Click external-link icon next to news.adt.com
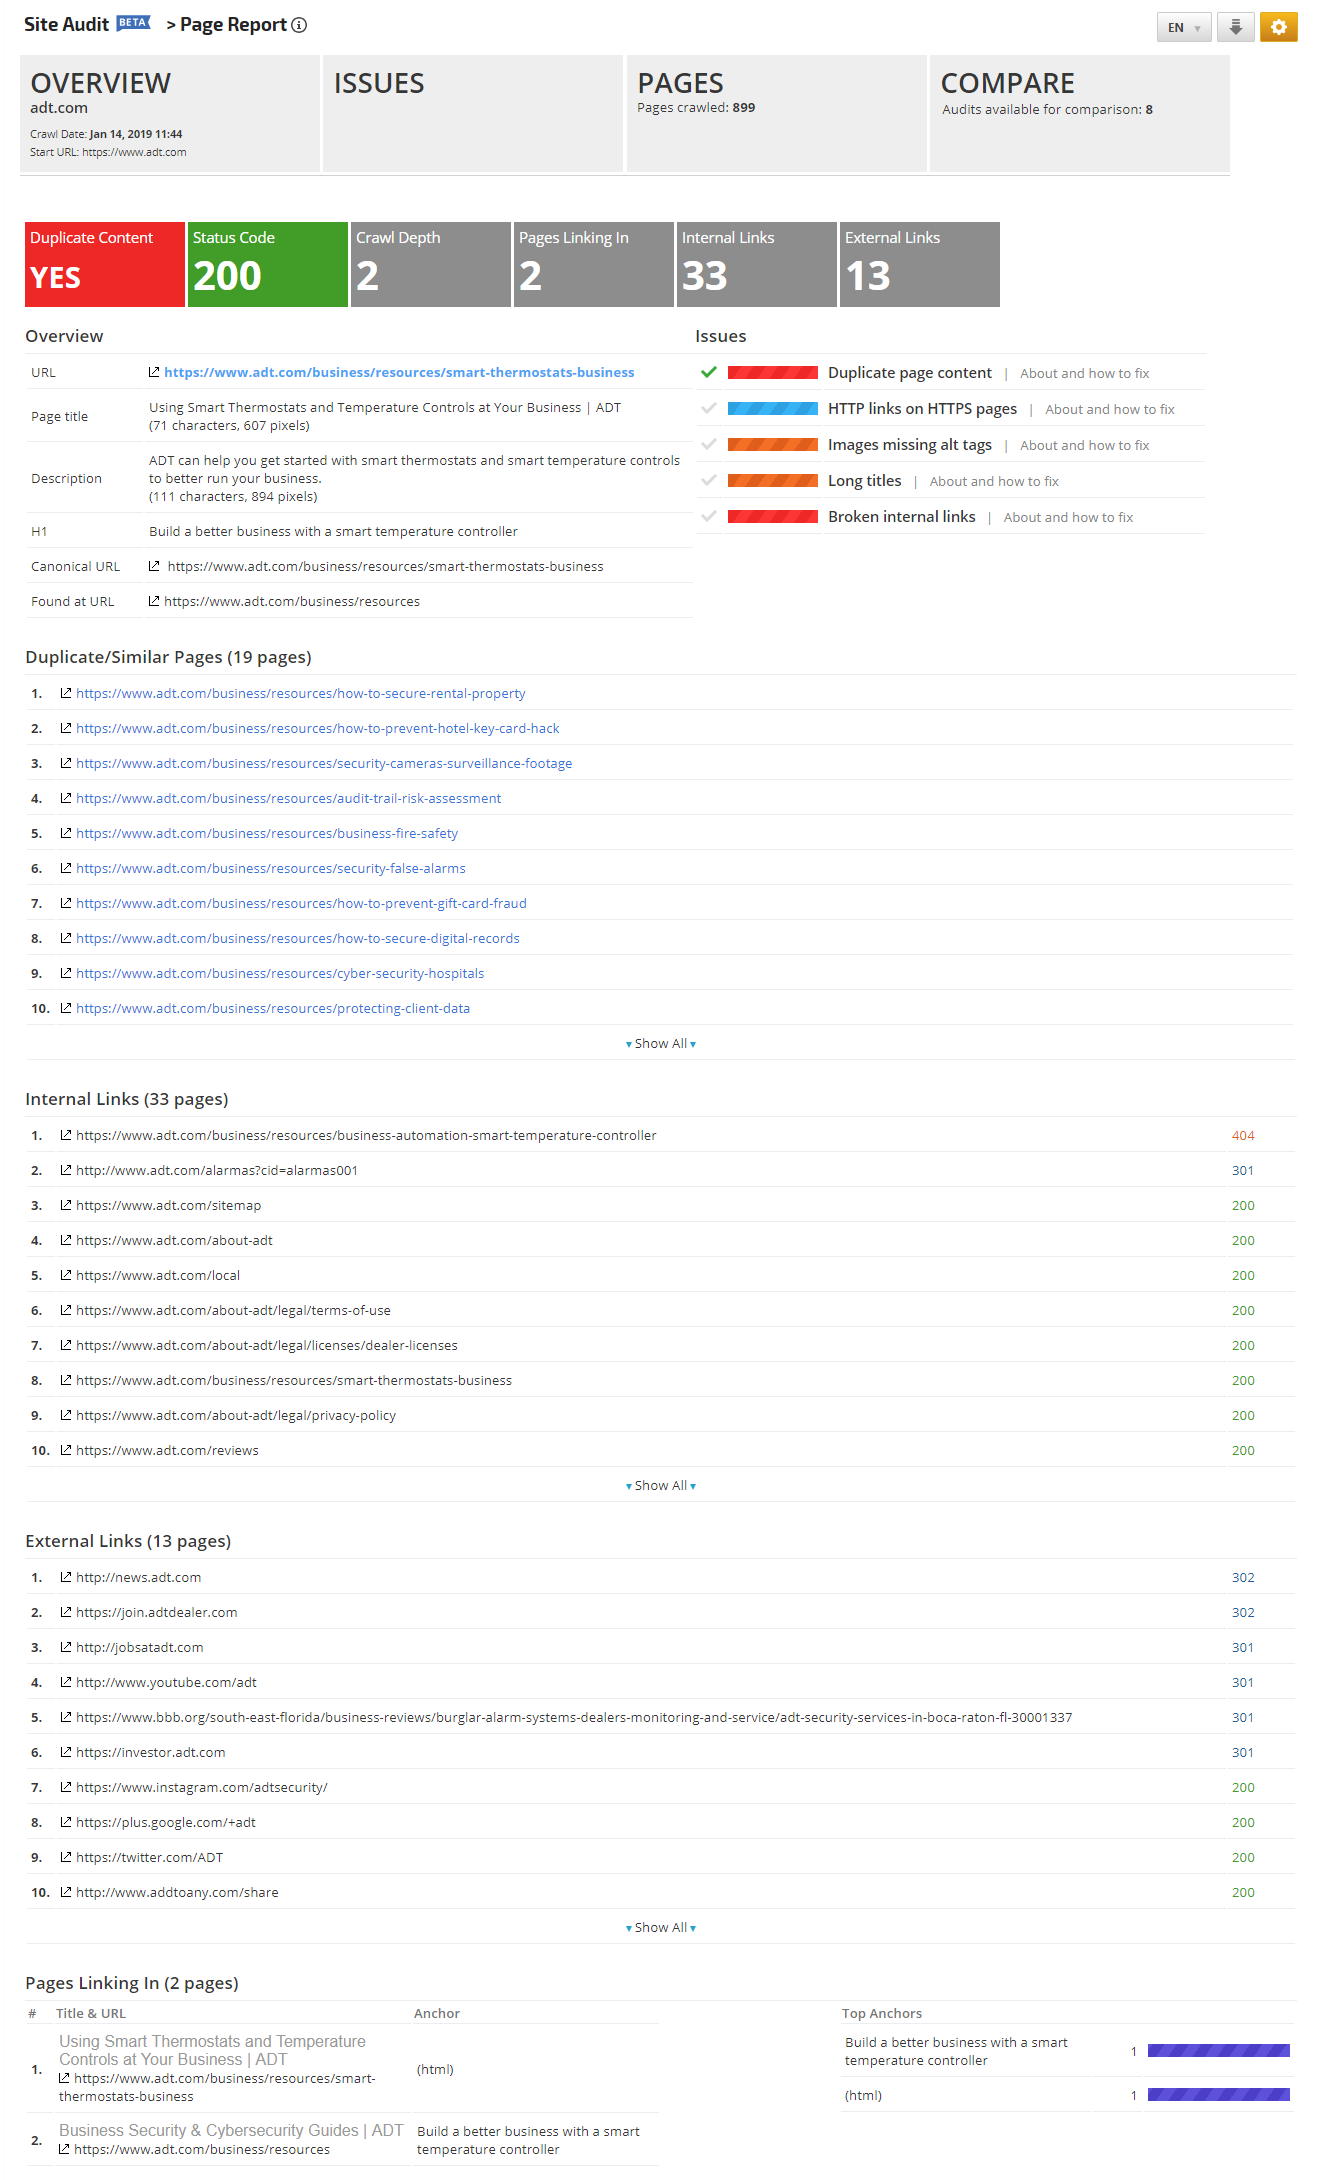The image size is (1320, 2180). point(66,1577)
